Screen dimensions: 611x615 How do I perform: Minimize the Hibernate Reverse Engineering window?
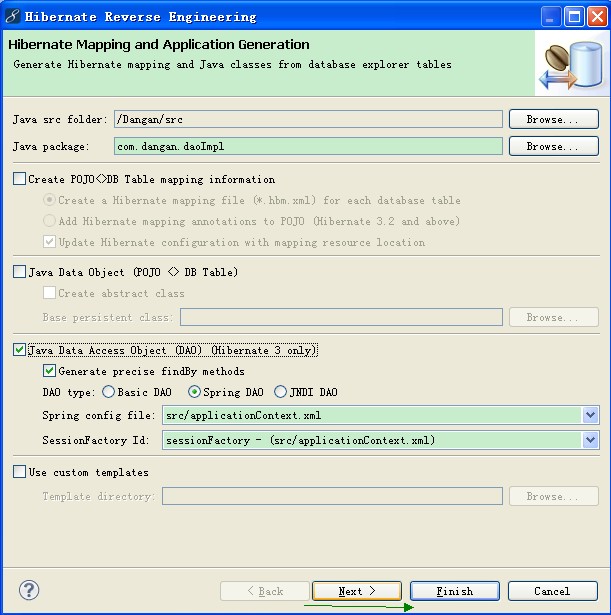click(x=550, y=17)
